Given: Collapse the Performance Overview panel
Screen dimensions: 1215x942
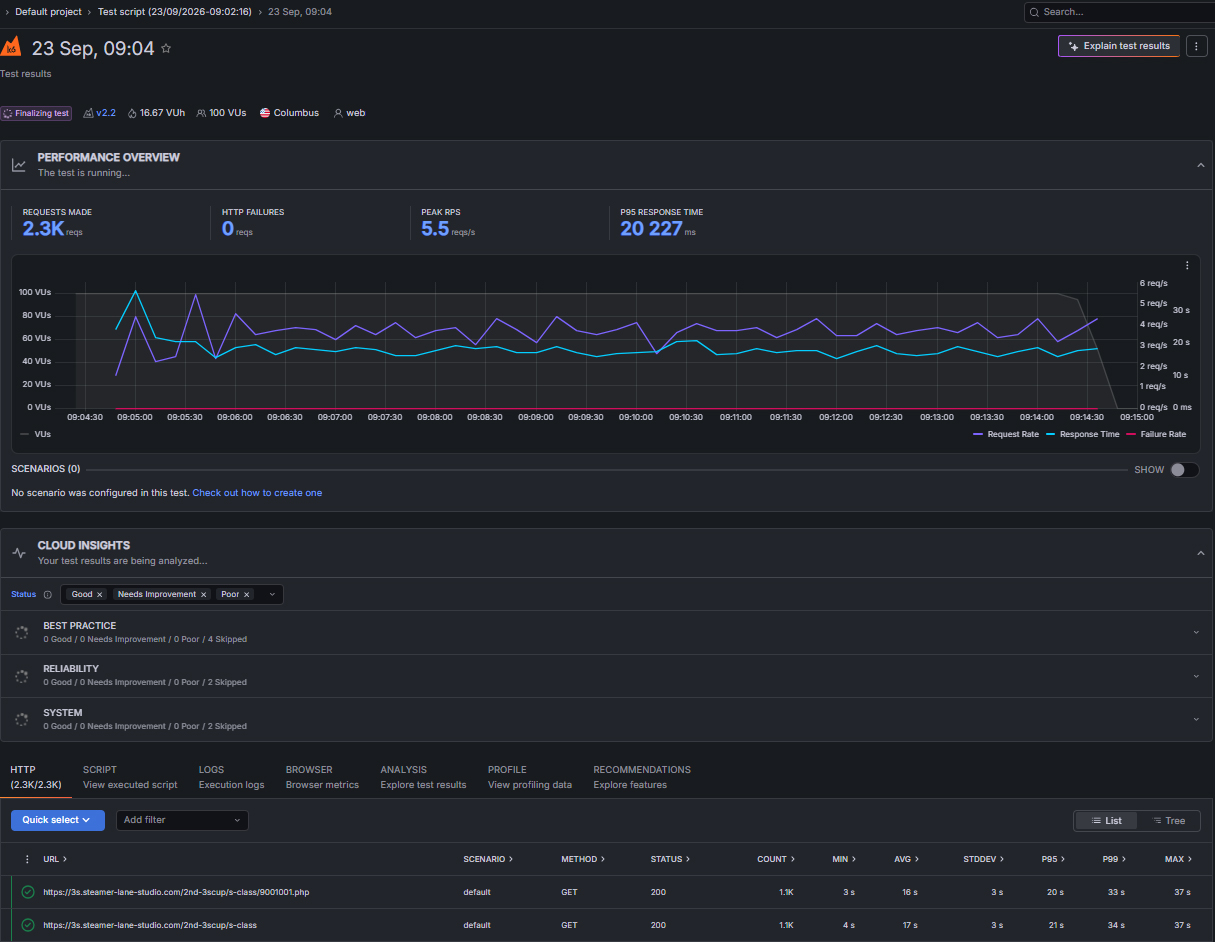Looking at the screenshot, I should pos(1200,165).
